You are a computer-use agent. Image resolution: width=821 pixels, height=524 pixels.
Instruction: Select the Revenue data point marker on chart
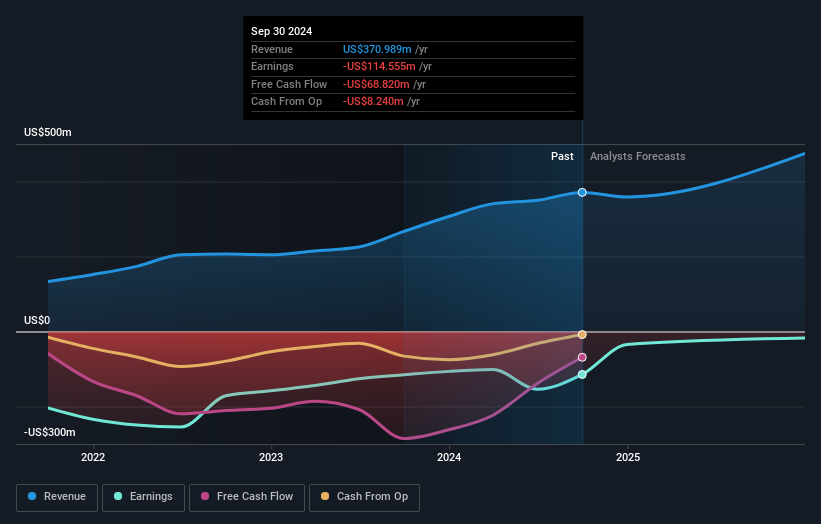(x=582, y=193)
